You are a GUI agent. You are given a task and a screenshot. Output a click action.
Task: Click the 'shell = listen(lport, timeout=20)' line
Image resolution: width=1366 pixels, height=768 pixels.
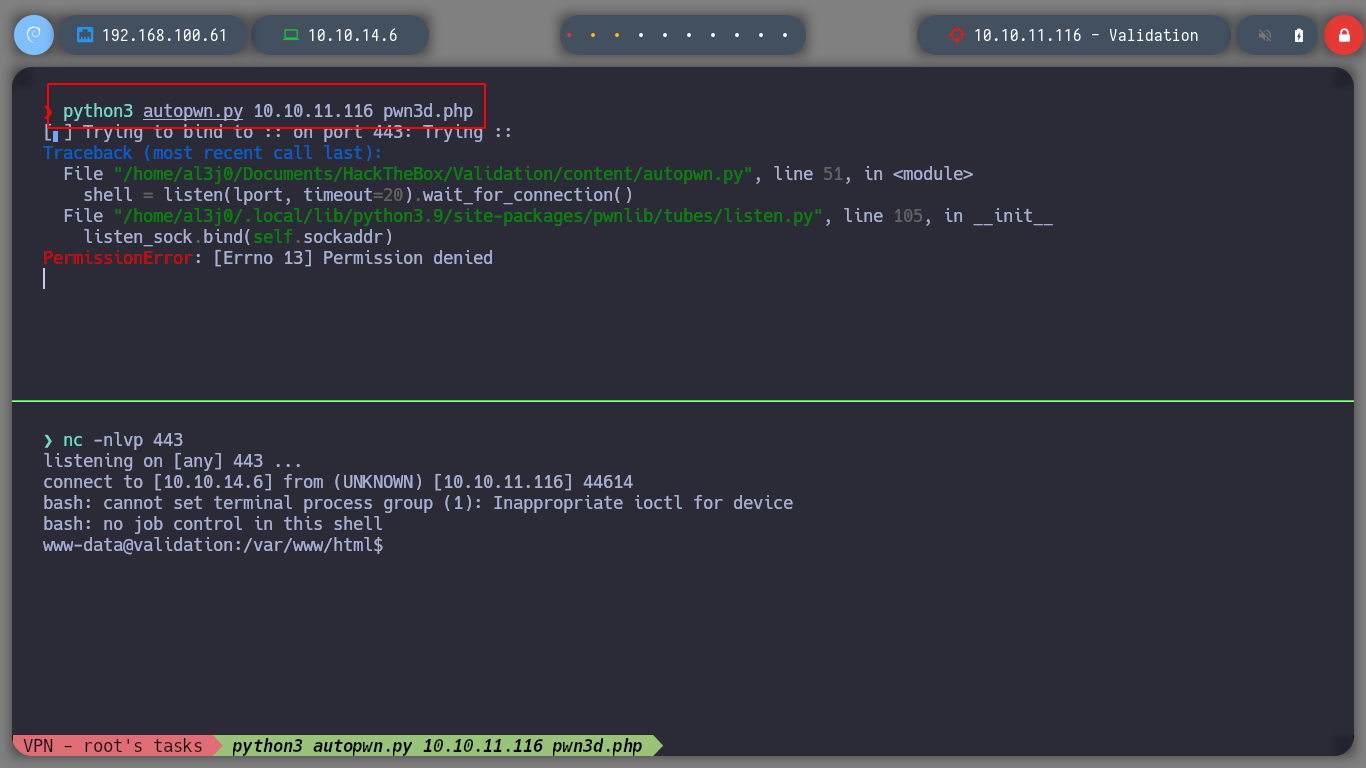(358, 195)
